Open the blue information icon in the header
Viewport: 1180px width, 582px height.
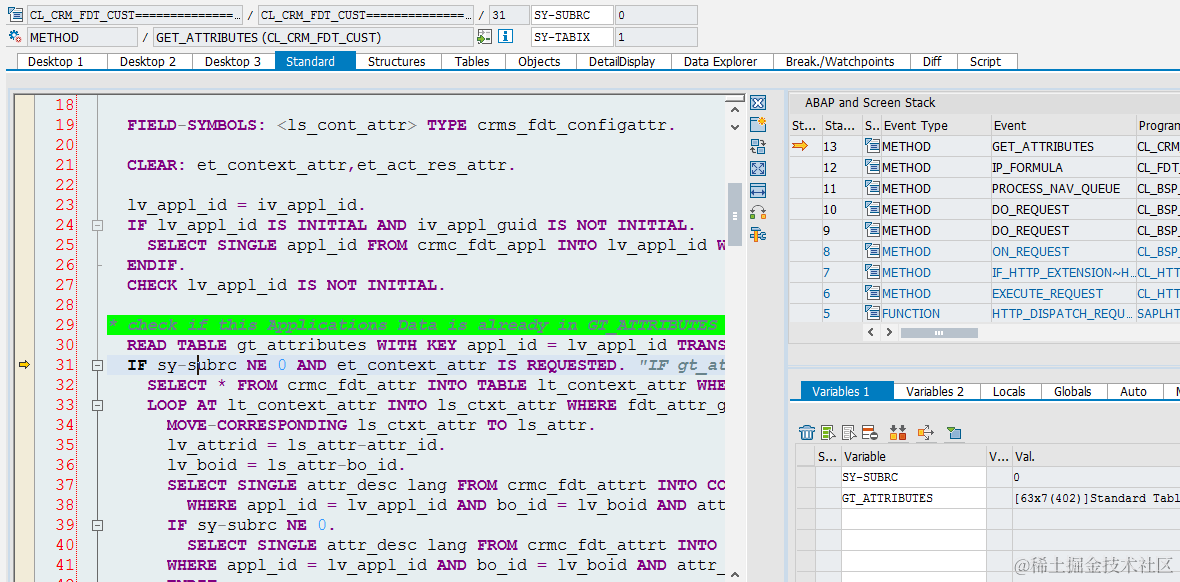pyautogui.click(x=506, y=37)
